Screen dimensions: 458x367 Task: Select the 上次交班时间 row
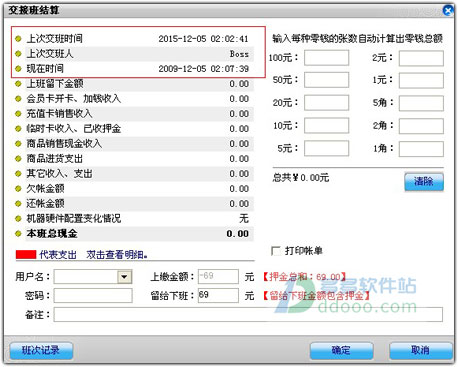pos(134,39)
